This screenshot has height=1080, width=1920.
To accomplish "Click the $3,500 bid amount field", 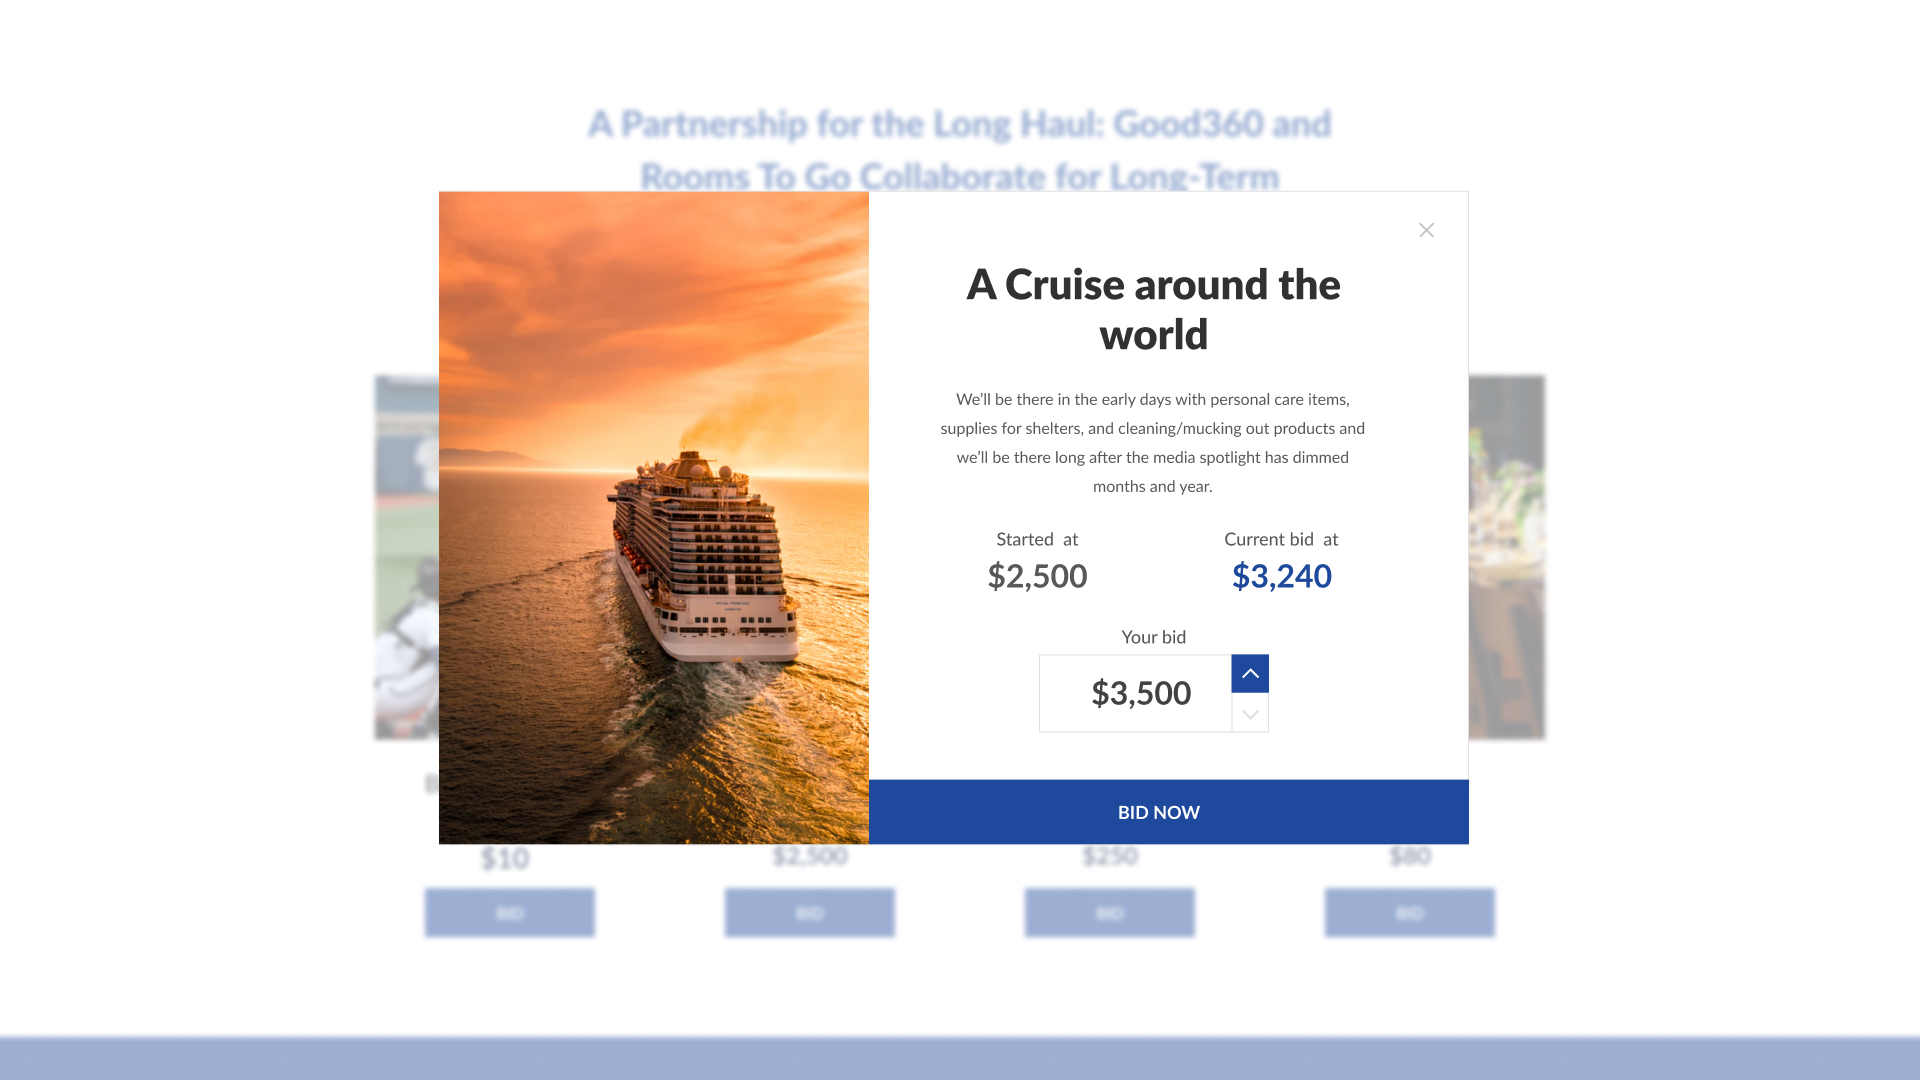I will (1135, 693).
